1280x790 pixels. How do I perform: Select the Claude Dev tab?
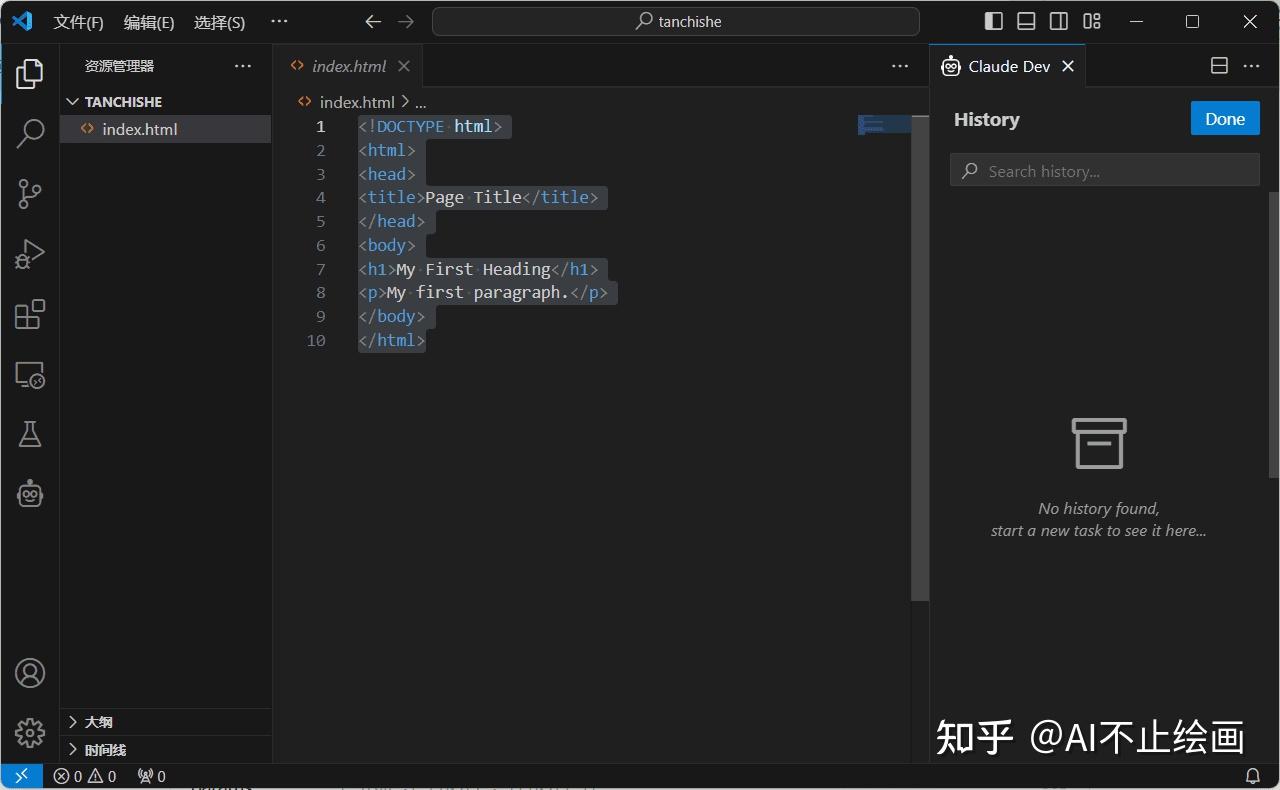coord(1008,66)
